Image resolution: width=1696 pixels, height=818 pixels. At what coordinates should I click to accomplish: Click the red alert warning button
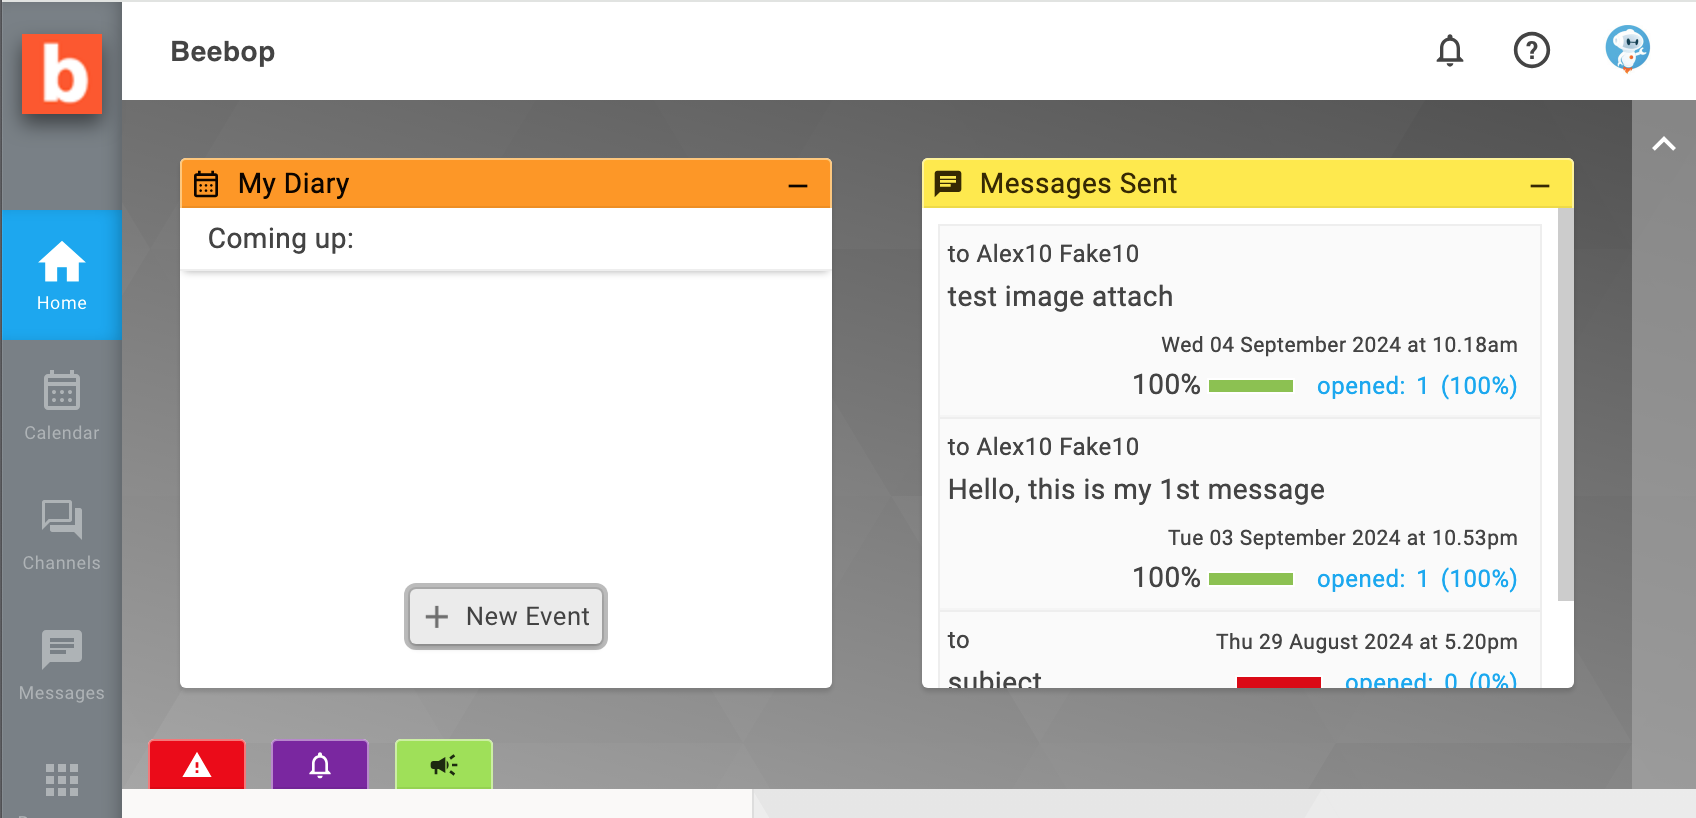(197, 765)
